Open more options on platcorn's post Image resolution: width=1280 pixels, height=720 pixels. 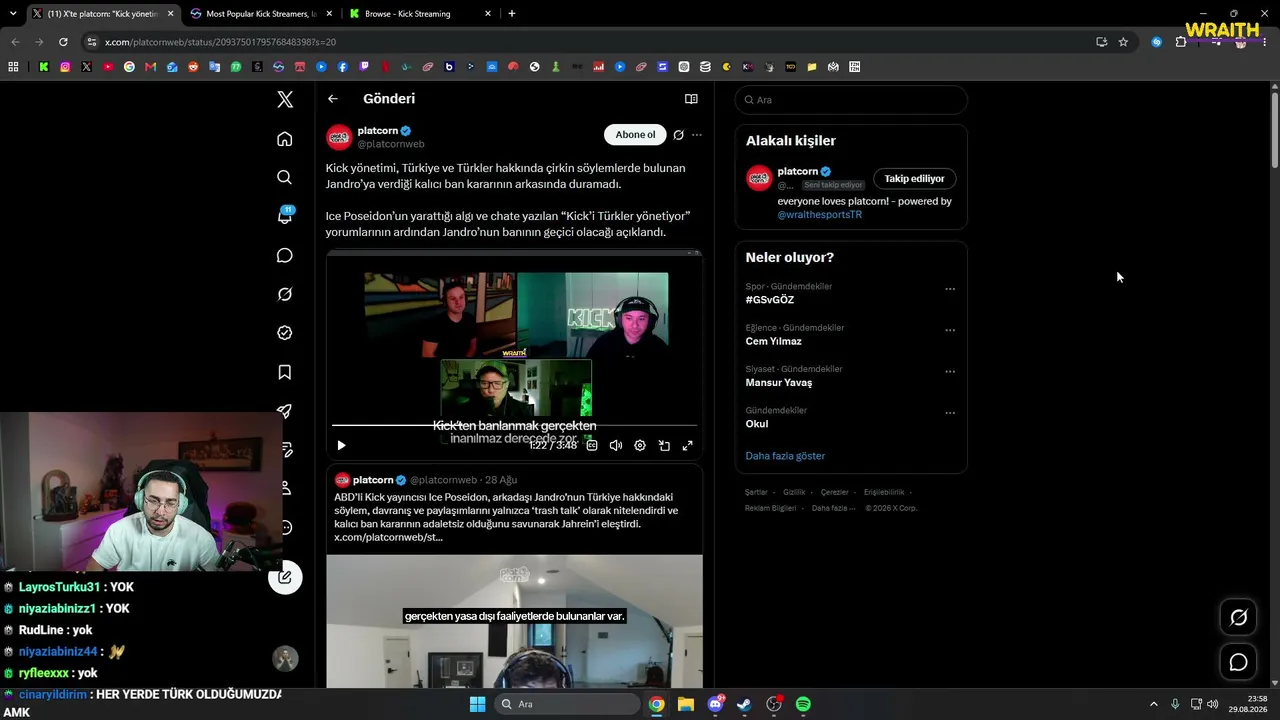point(697,135)
